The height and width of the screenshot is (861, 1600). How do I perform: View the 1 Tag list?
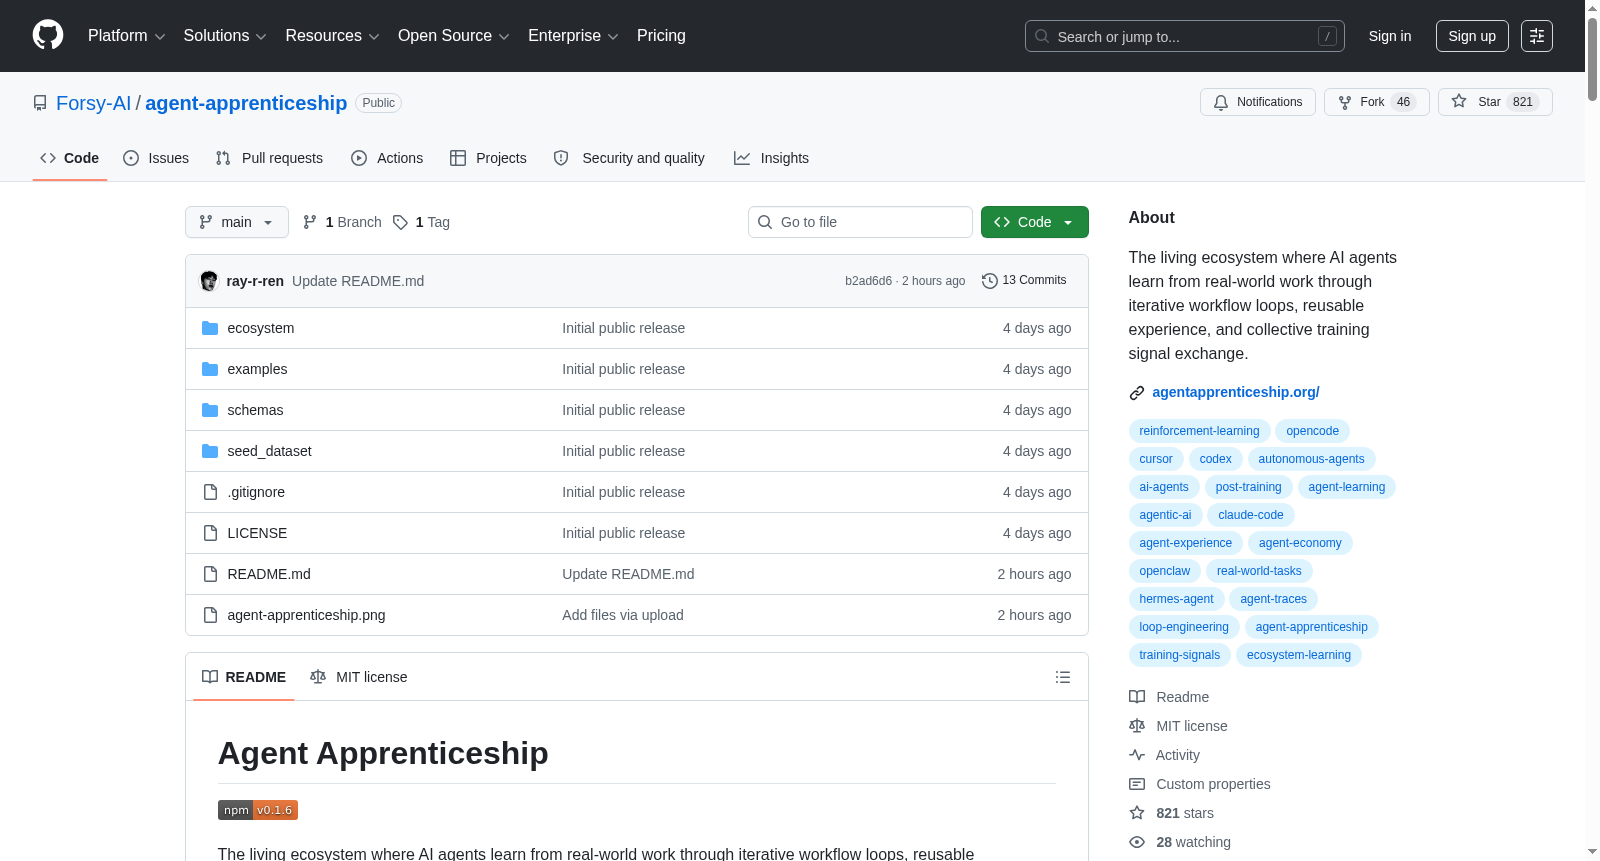[x=421, y=222]
